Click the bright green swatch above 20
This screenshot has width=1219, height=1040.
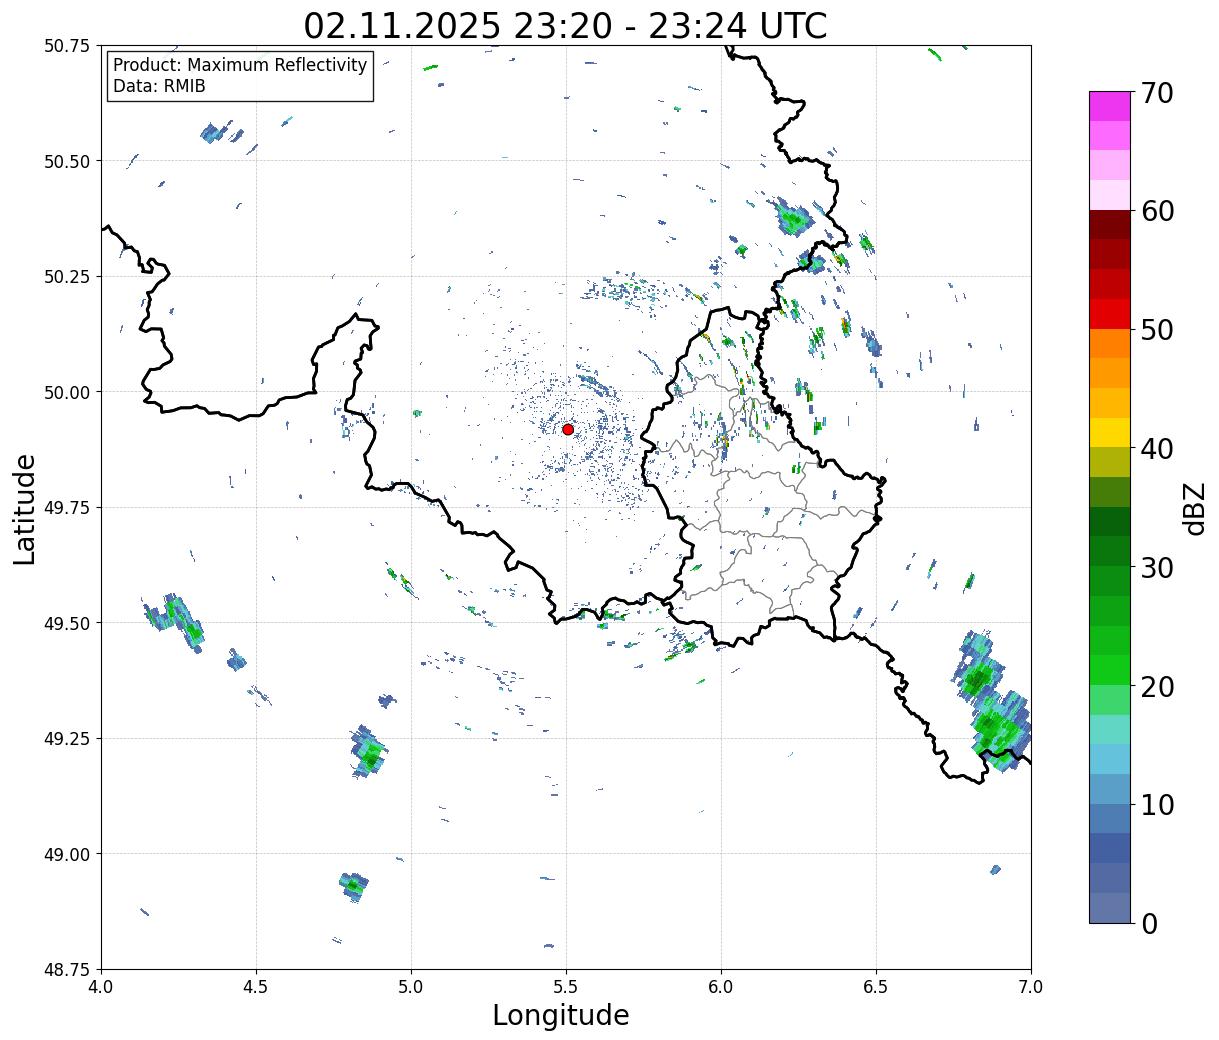tap(1110, 670)
